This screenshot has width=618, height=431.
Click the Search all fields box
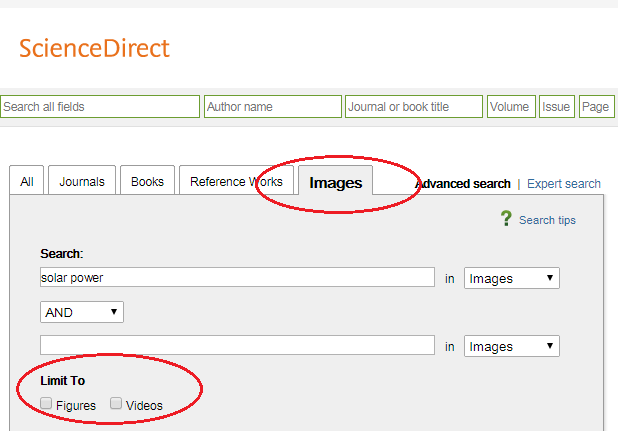100,107
